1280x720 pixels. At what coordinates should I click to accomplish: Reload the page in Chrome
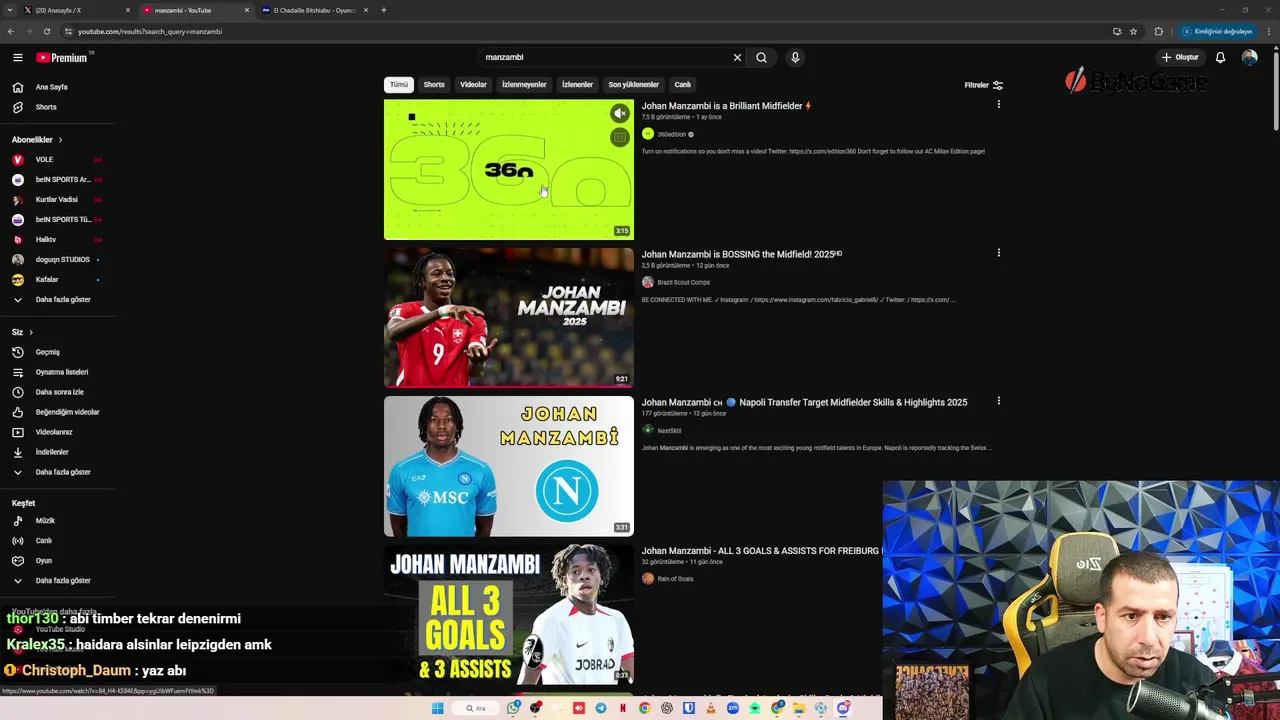point(46,31)
